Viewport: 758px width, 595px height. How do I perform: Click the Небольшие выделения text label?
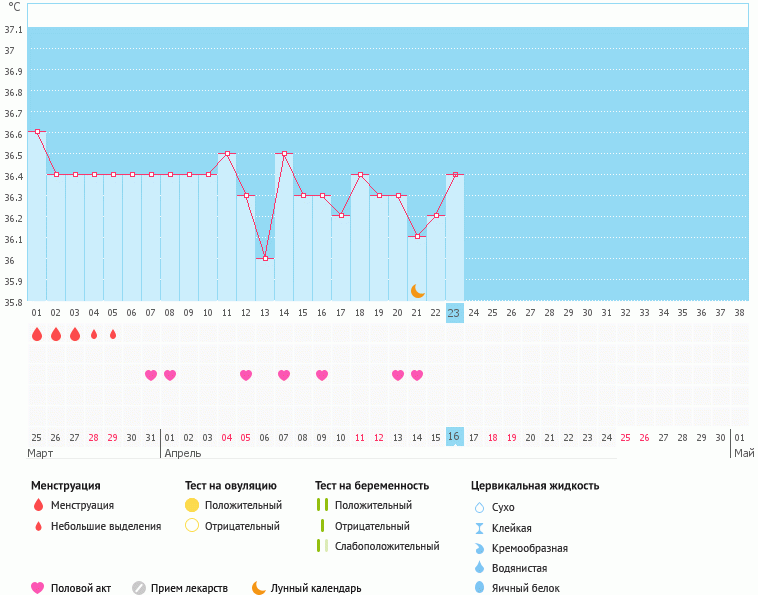tap(106, 526)
